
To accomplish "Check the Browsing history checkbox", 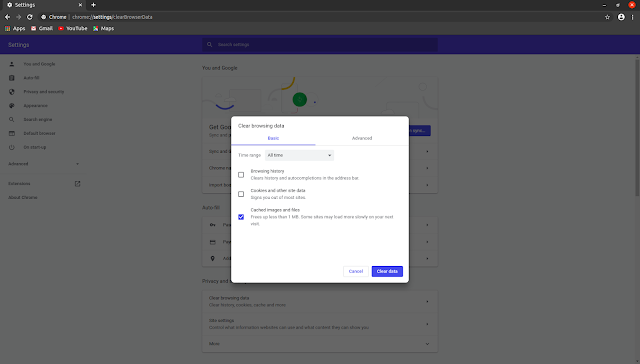I will (x=241, y=175).
